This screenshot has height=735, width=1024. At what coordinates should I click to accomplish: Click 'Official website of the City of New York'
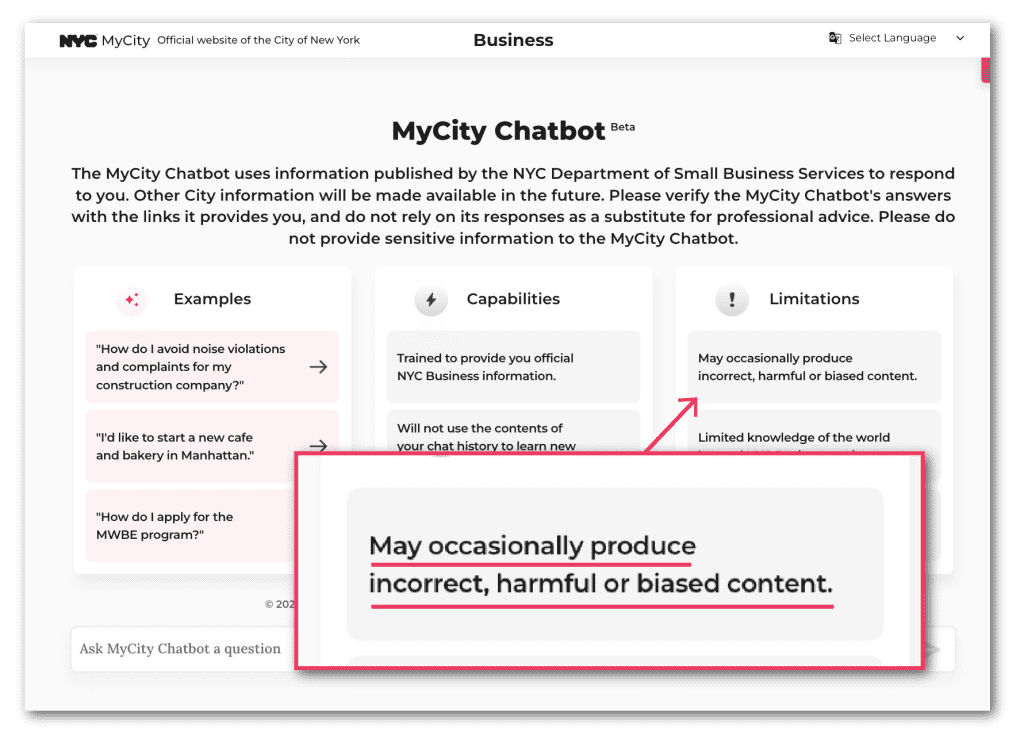coord(259,40)
